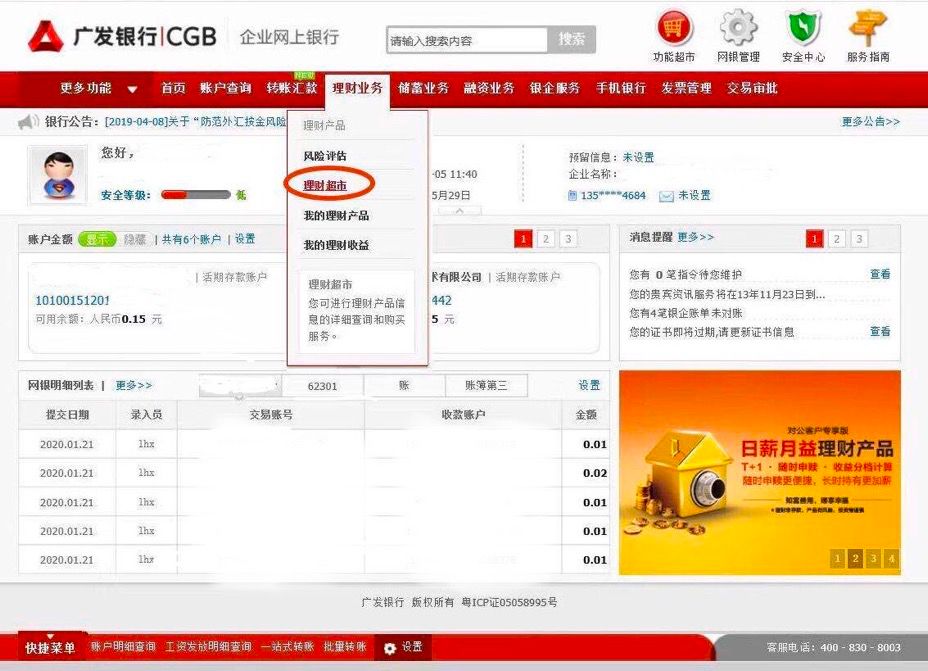
Task: Open the 账户查询 menu
Action: 225,88
